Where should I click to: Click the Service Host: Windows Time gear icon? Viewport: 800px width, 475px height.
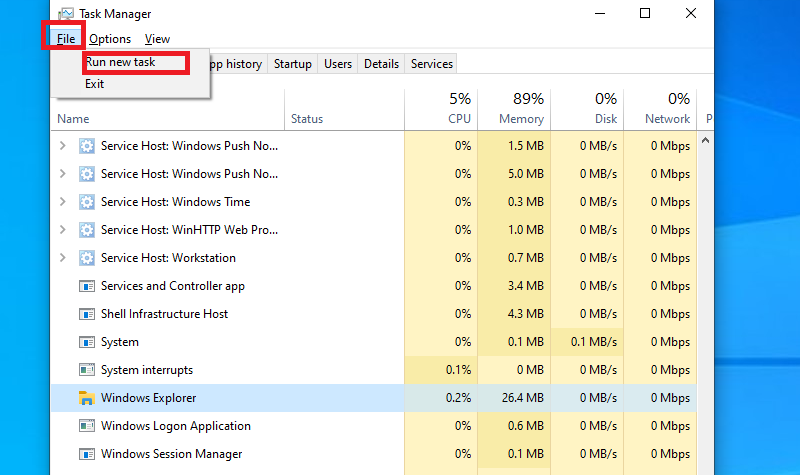(86, 202)
